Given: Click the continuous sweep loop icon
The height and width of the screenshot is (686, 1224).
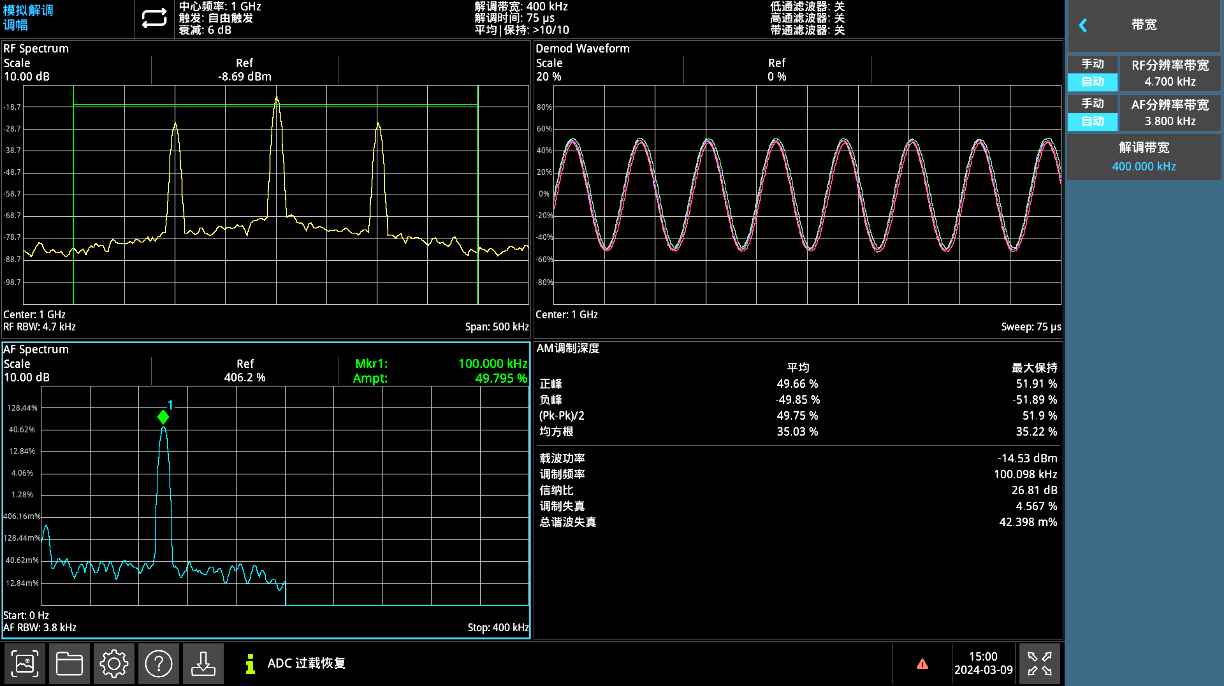Looking at the screenshot, I should click(x=154, y=18).
